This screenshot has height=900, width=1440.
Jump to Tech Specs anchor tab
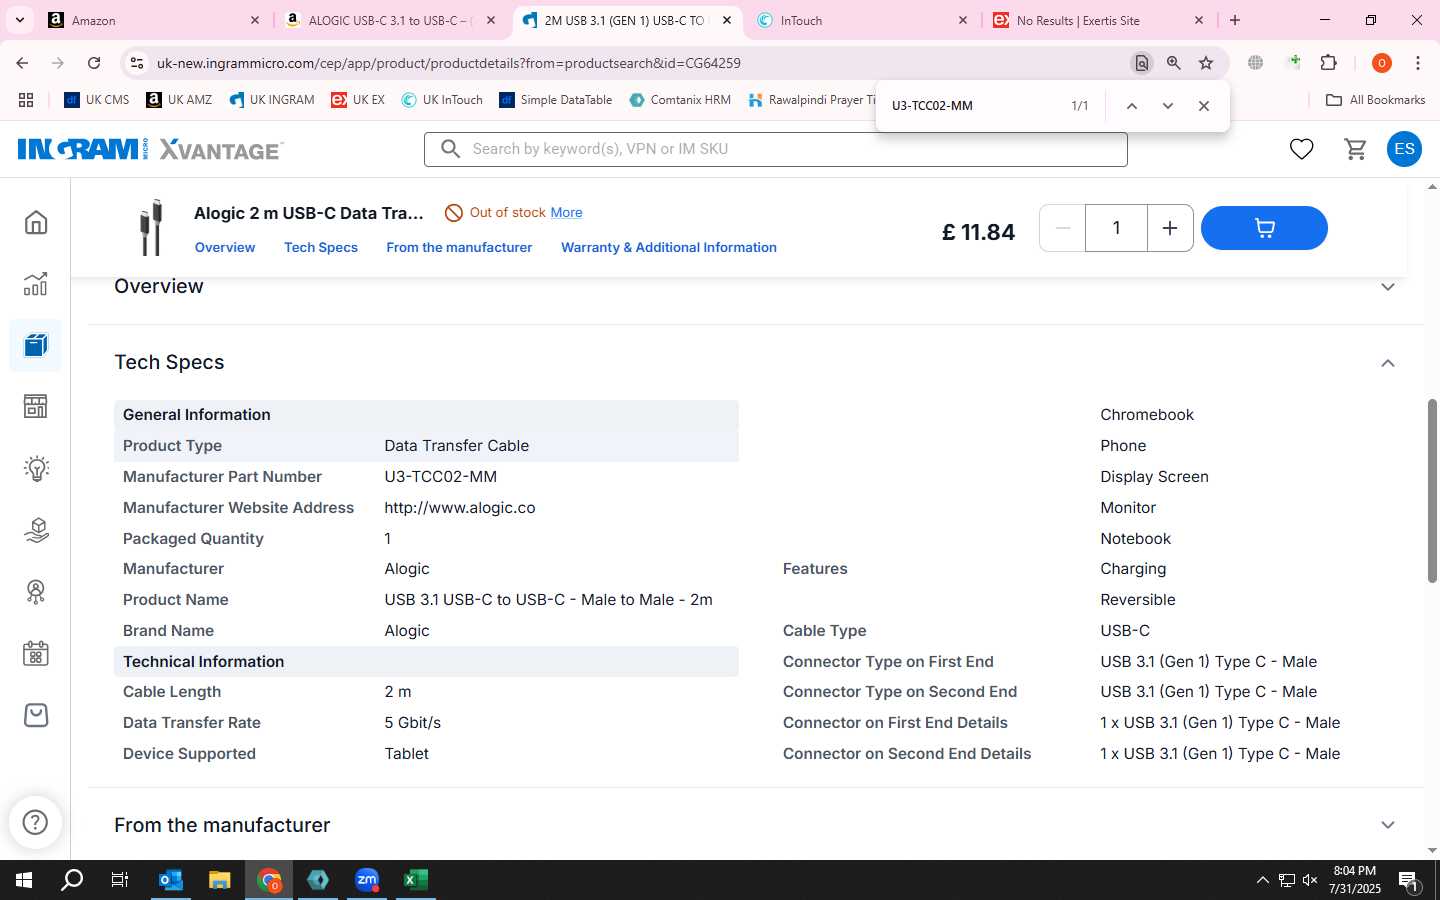coord(321,248)
